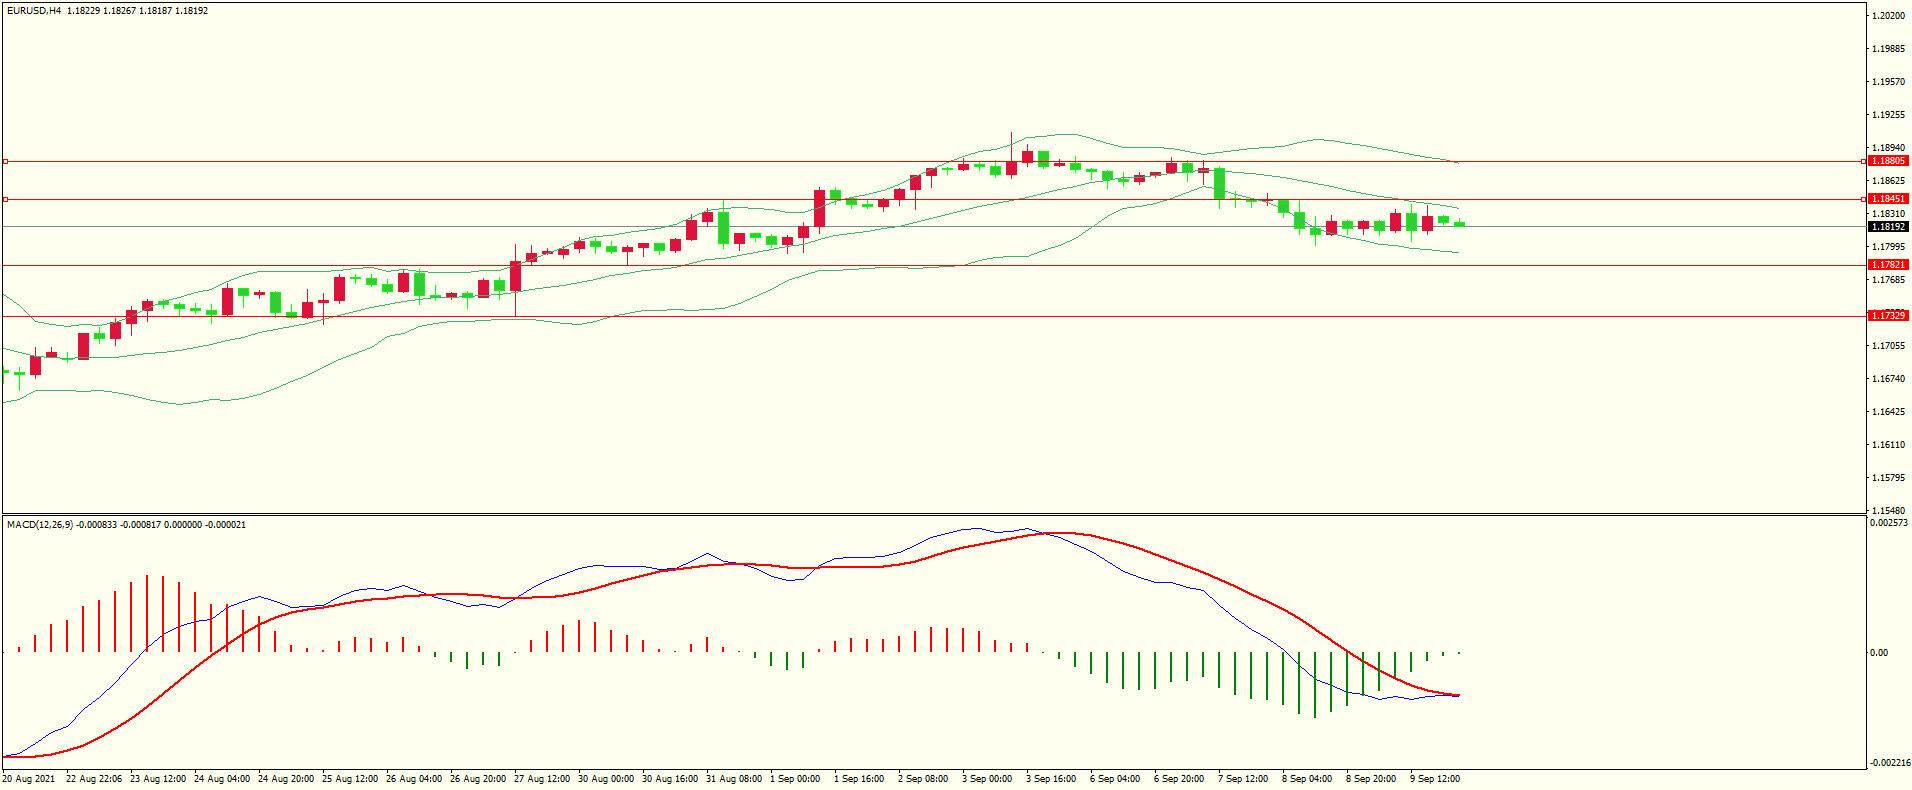Click the 1.16425 price axis value
Screen dimensions: 1912x790
click(x=1888, y=412)
